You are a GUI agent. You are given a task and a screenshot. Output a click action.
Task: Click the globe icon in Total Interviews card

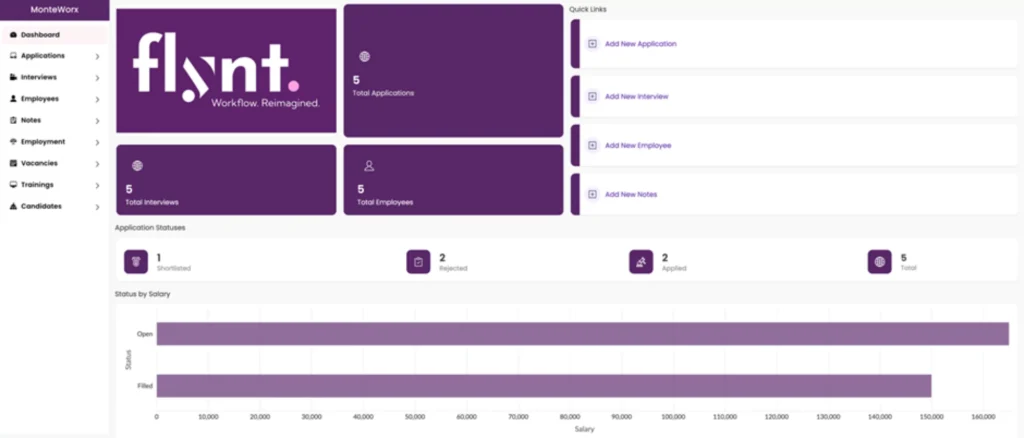(137, 166)
